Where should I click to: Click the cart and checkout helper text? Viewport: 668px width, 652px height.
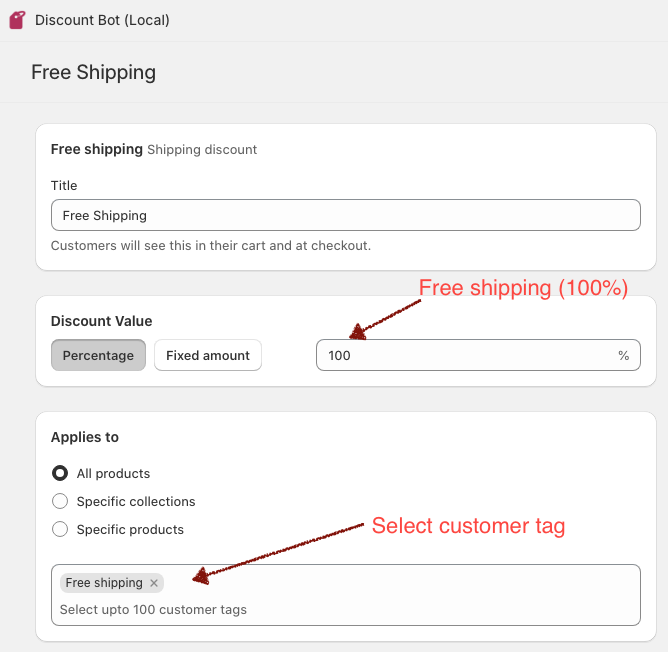[x=210, y=245]
